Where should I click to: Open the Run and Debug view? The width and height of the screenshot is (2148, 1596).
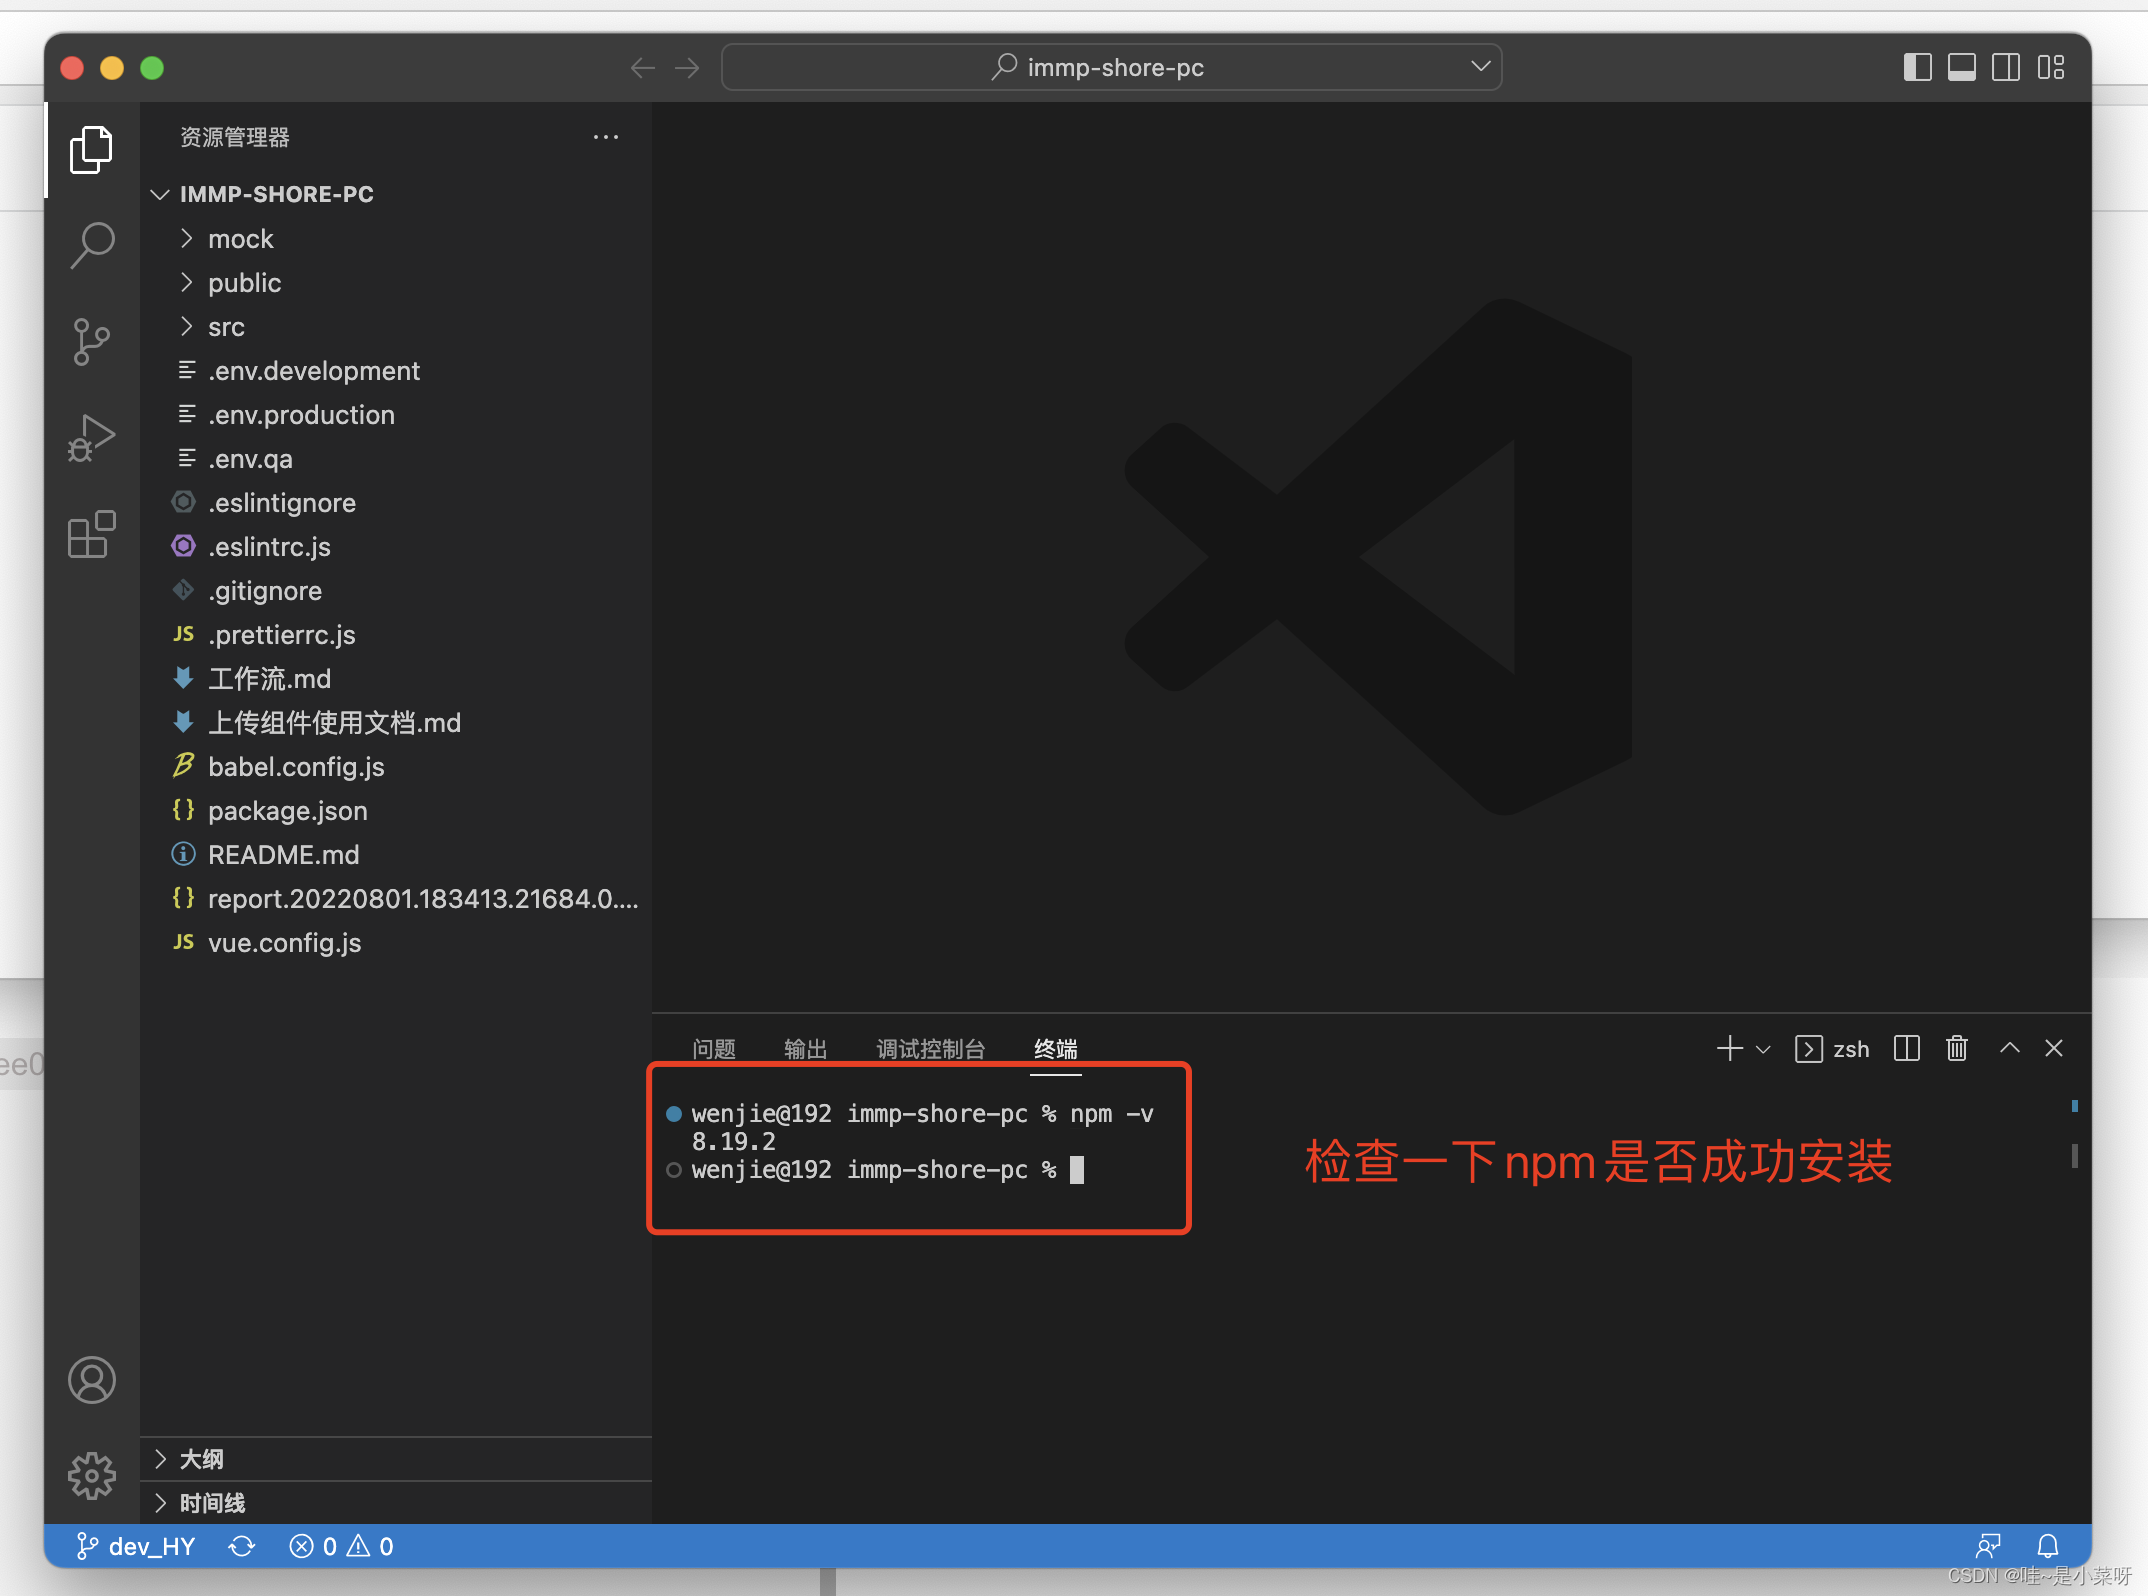91,437
